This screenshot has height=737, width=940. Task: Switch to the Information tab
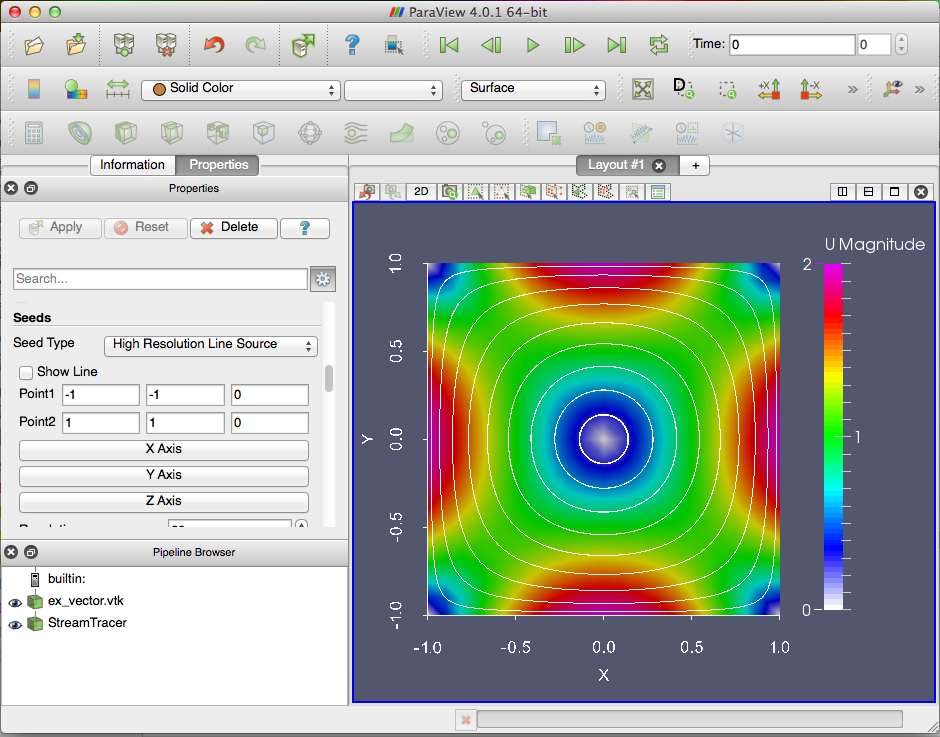click(132, 164)
